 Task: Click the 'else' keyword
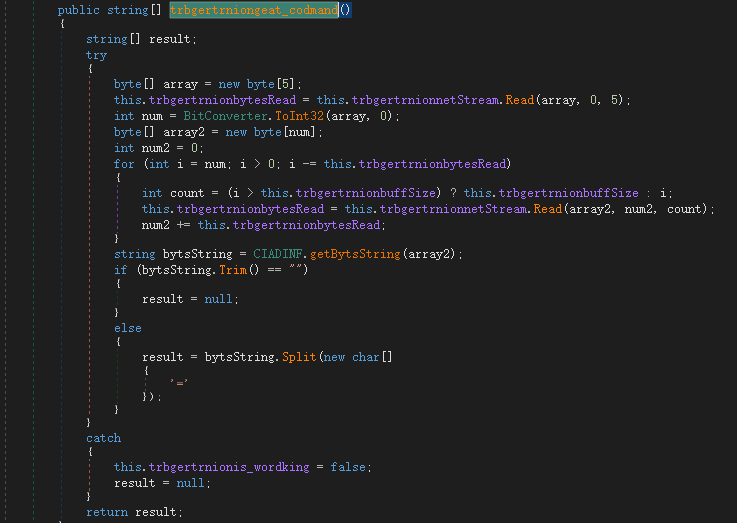point(127,328)
